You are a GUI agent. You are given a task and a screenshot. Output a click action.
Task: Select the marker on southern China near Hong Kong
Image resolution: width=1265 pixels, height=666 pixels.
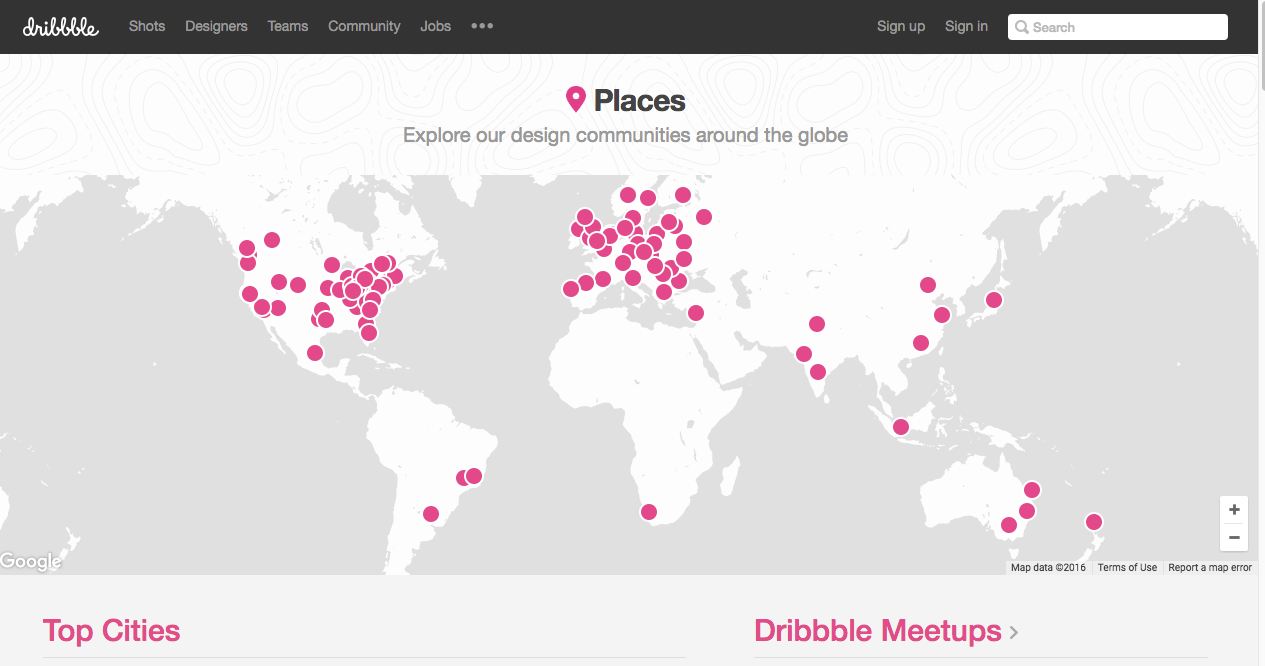[x=921, y=343]
